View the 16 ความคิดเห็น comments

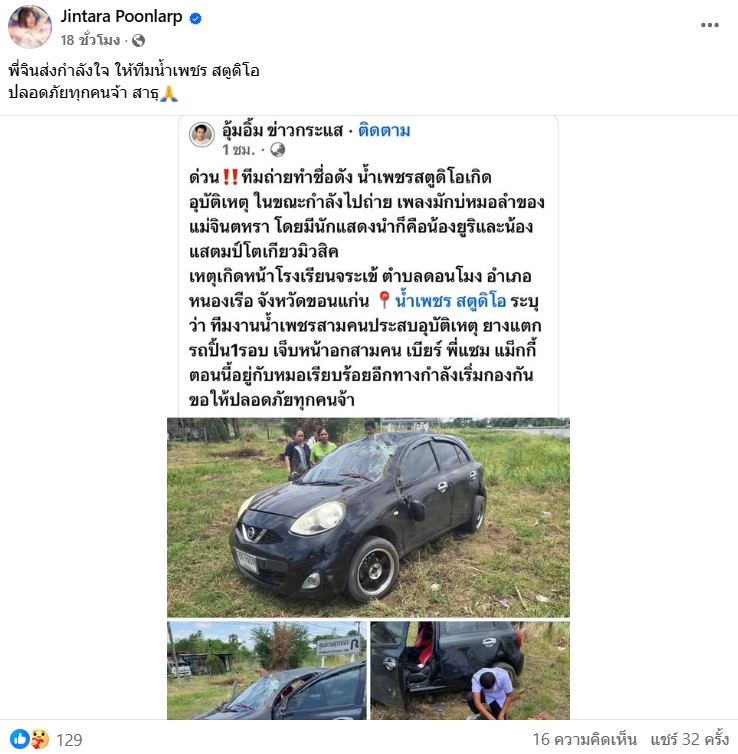[584, 739]
